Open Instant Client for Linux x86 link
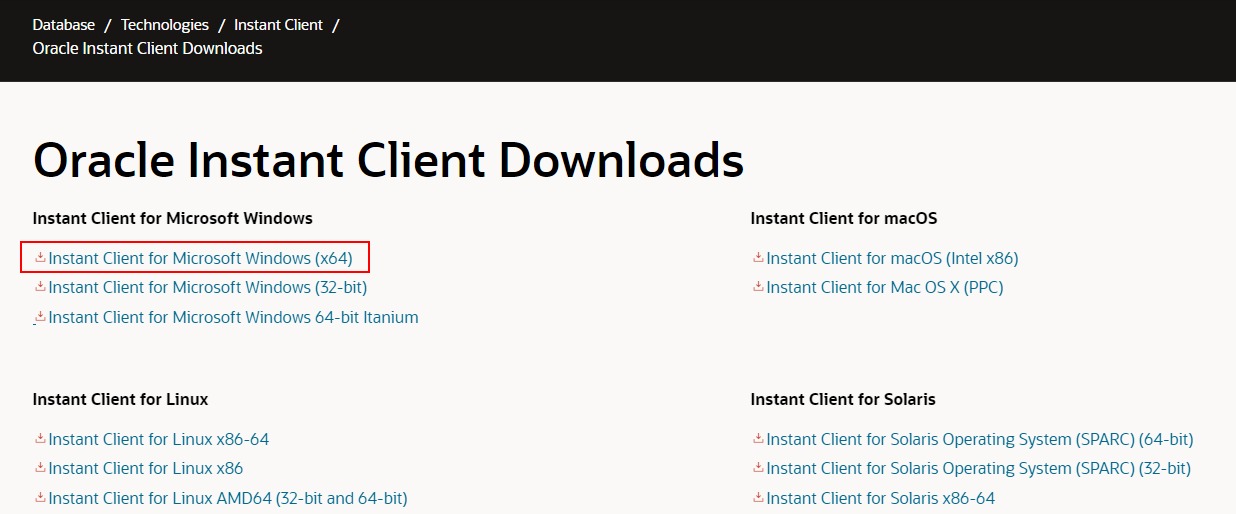 (x=146, y=468)
